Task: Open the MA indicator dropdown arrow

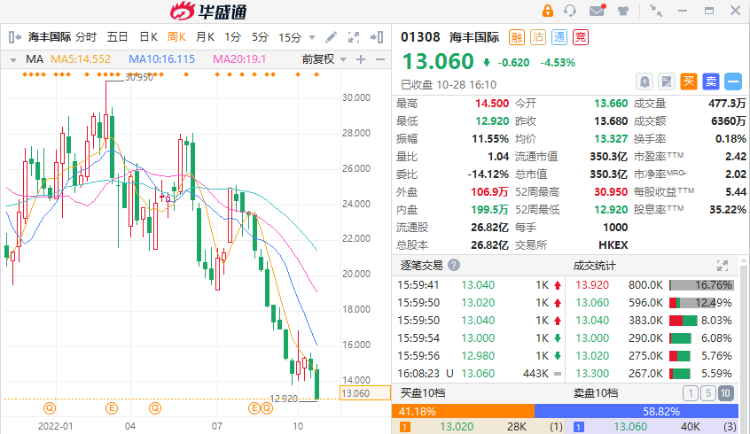Action: pyautogui.click(x=13, y=60)
